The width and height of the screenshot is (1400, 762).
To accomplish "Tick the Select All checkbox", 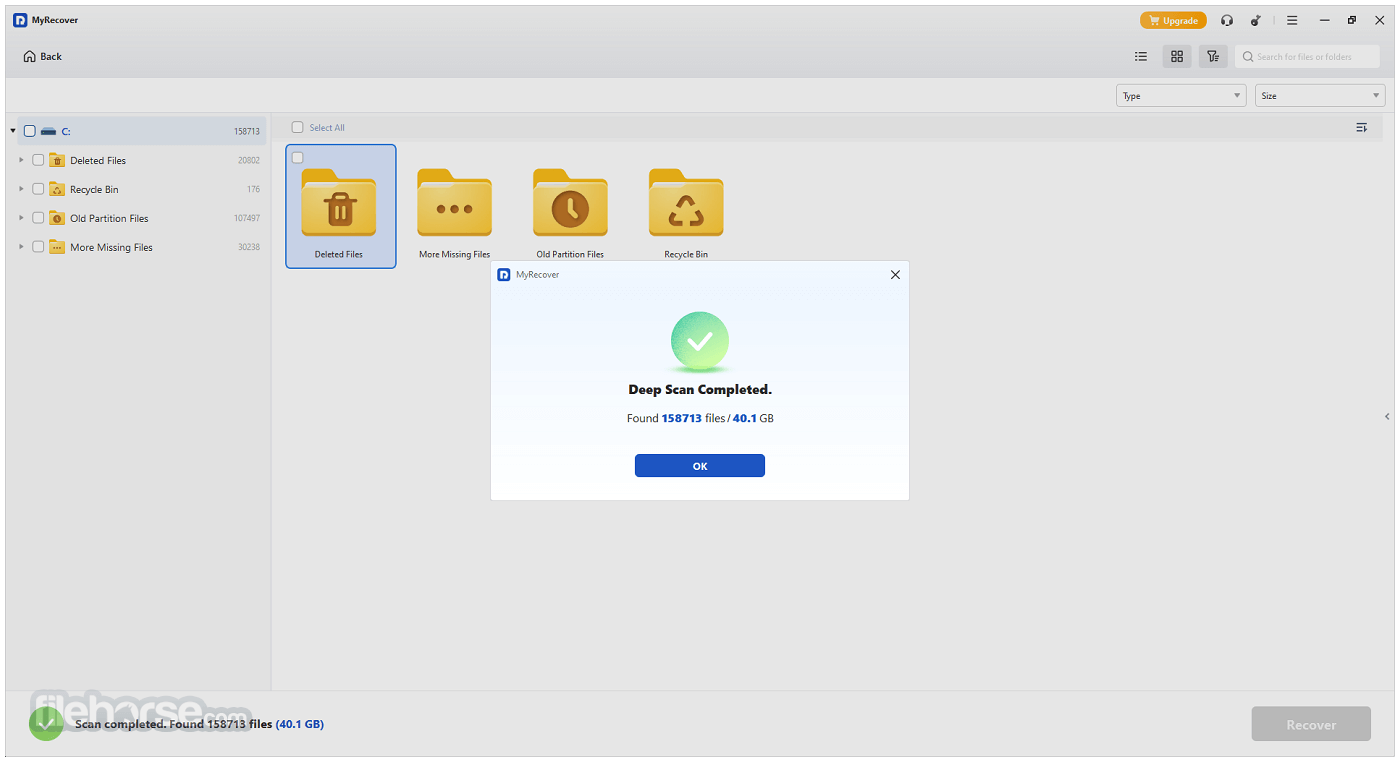I will (x=297, y=128).
